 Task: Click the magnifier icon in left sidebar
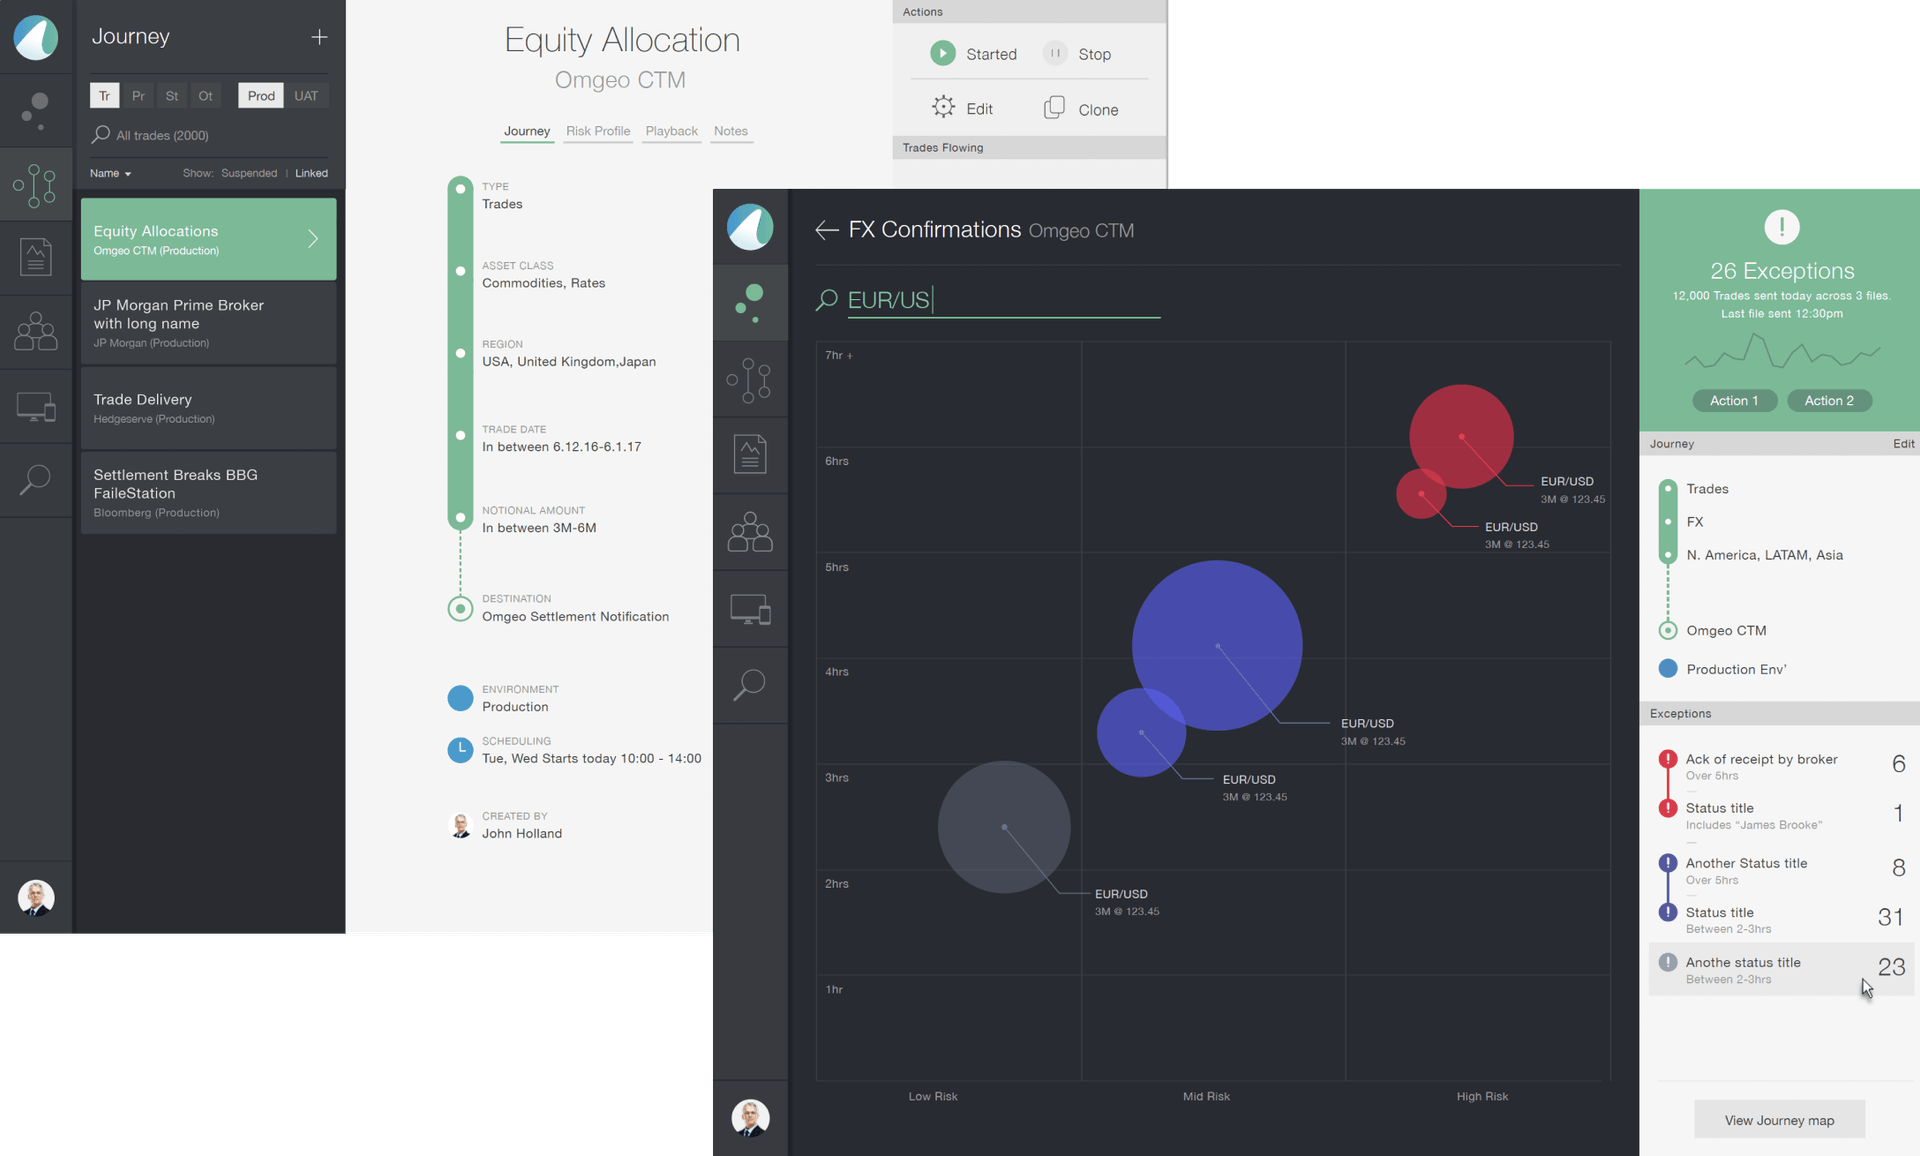pyautogui.click(x=36, y=480)
